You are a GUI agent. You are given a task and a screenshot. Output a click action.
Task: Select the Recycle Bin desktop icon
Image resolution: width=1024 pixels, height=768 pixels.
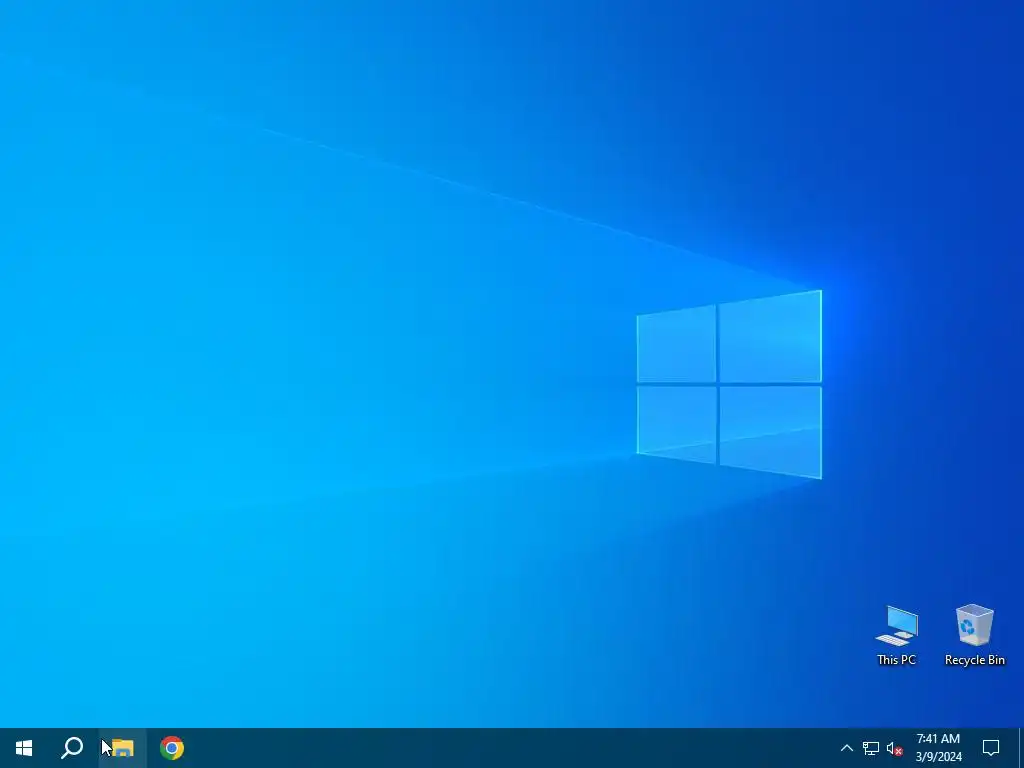974,635
